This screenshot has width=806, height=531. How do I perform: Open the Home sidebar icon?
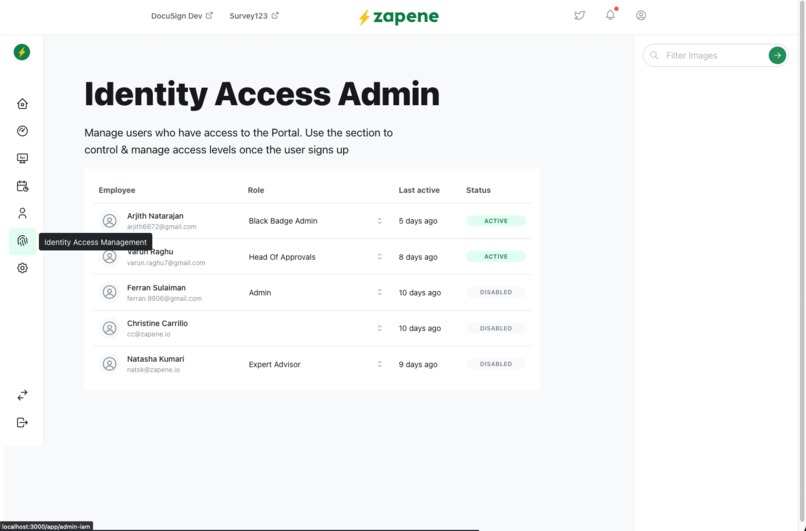coord(22,104)
